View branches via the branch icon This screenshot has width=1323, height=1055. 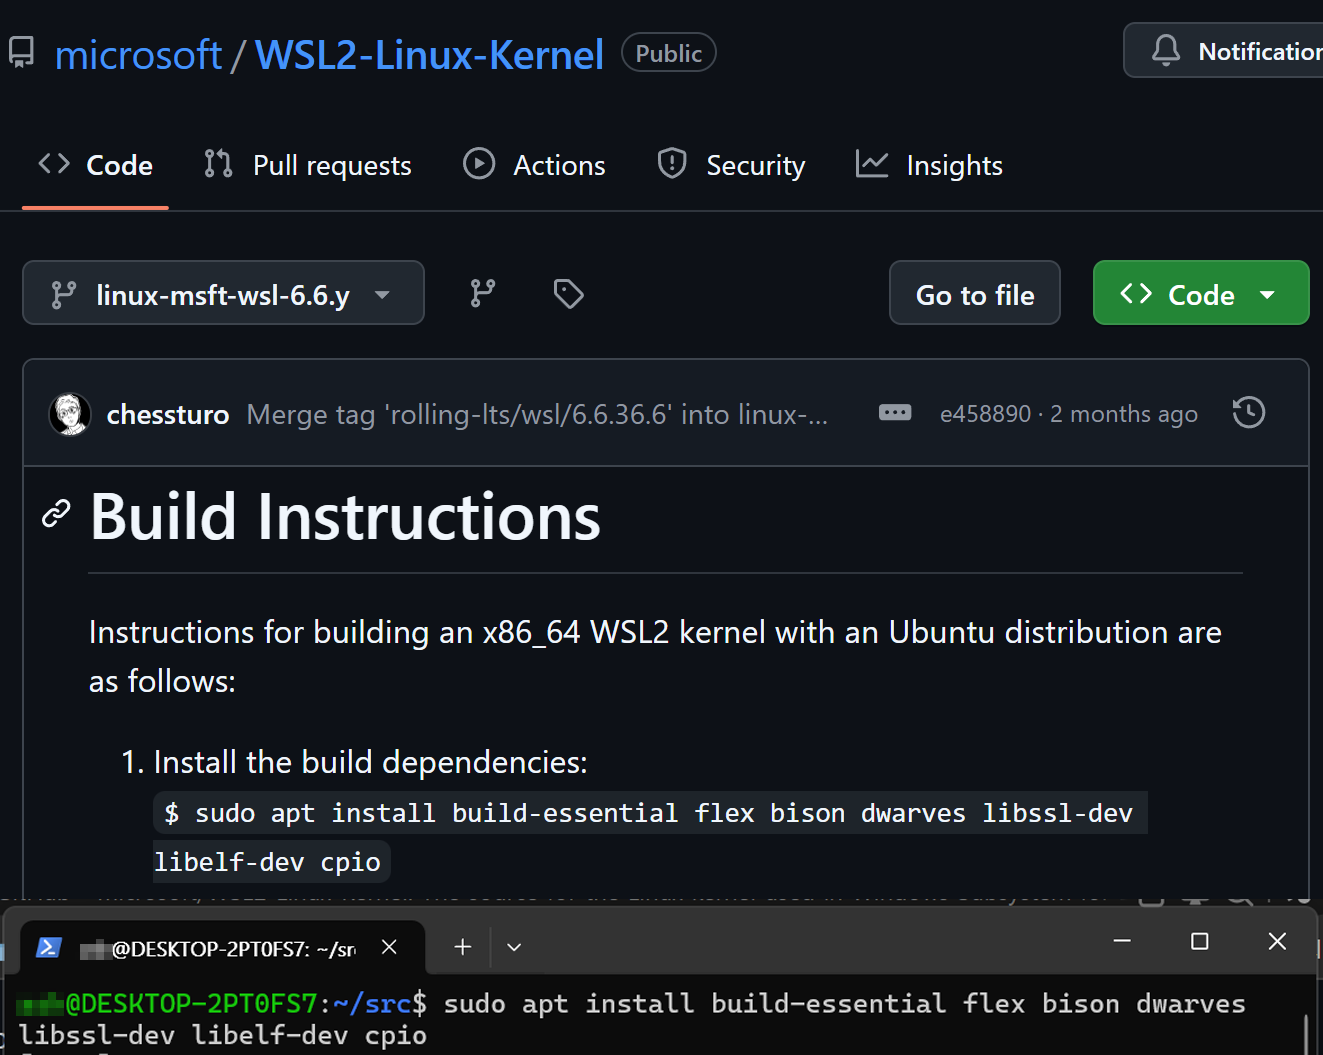483,293
